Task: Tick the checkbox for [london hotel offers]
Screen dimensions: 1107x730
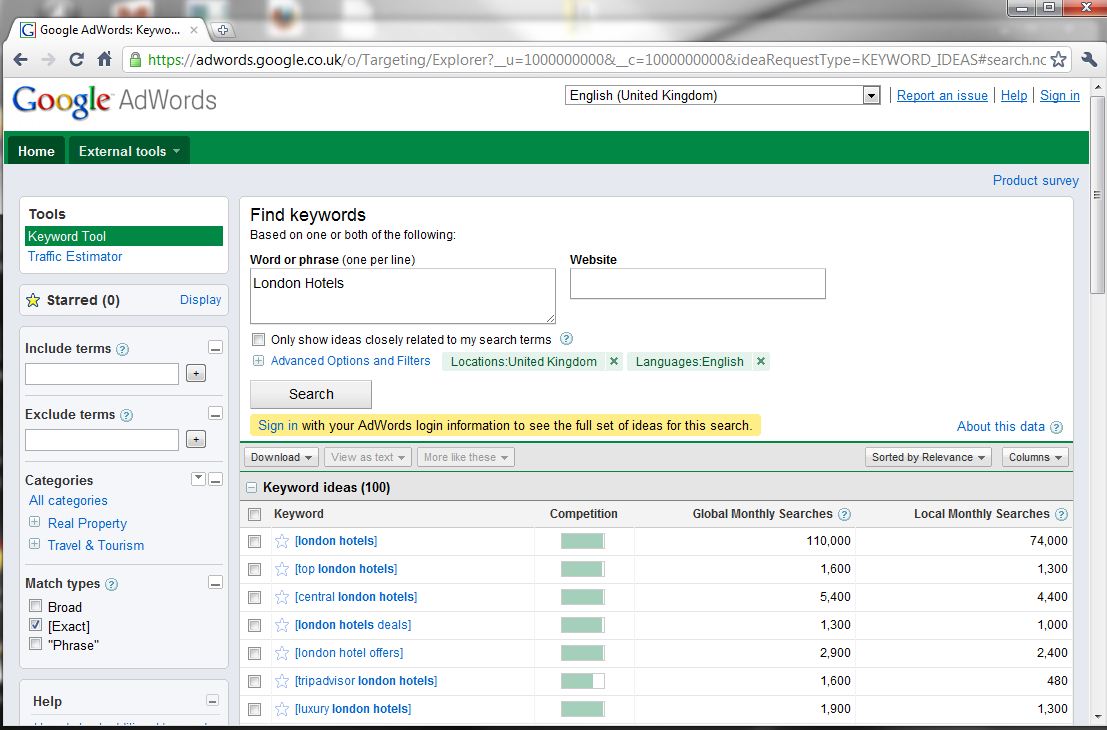Action: coord(255,654)
